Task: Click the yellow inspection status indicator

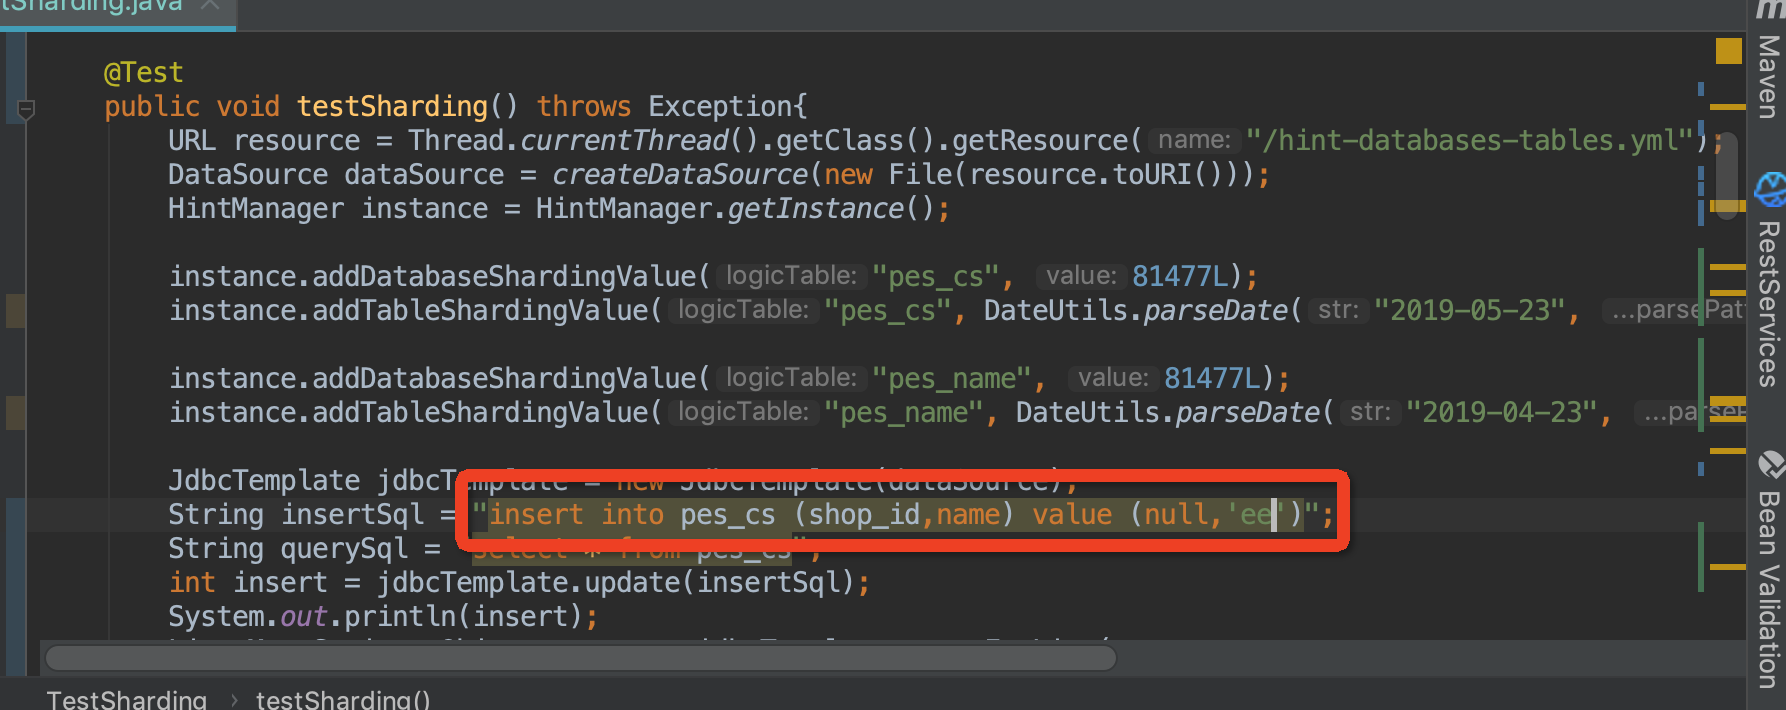Action: [x=1729, y=50]
